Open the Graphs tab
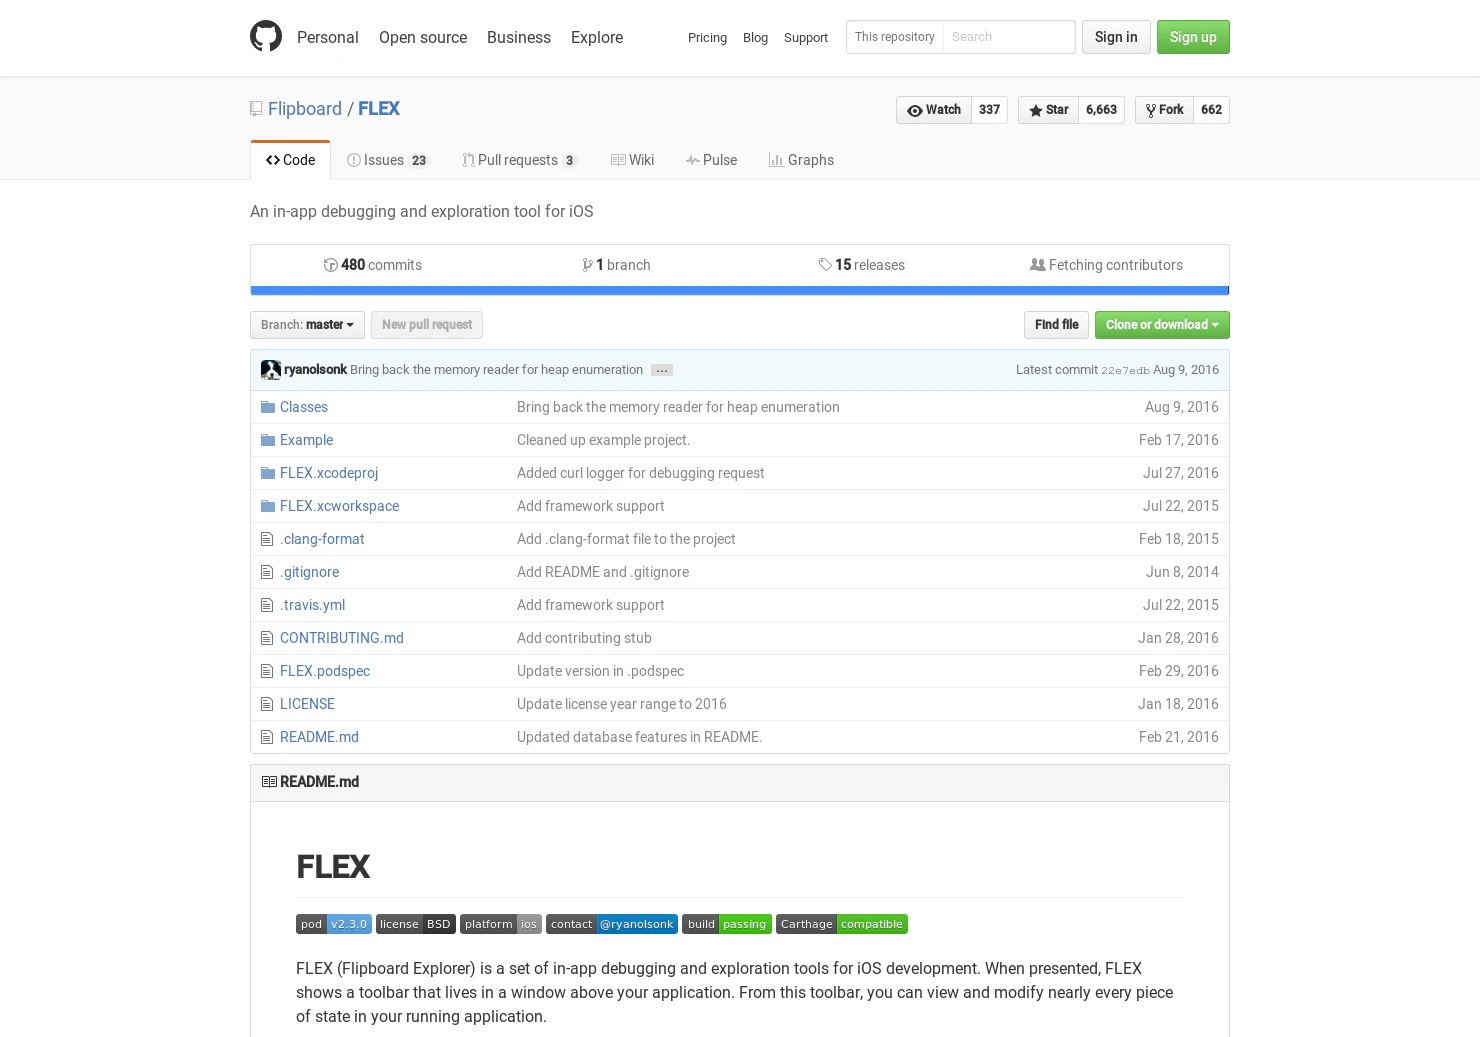The height and width of the screenshot is (1037, 1480). click(x=801, y=160)
